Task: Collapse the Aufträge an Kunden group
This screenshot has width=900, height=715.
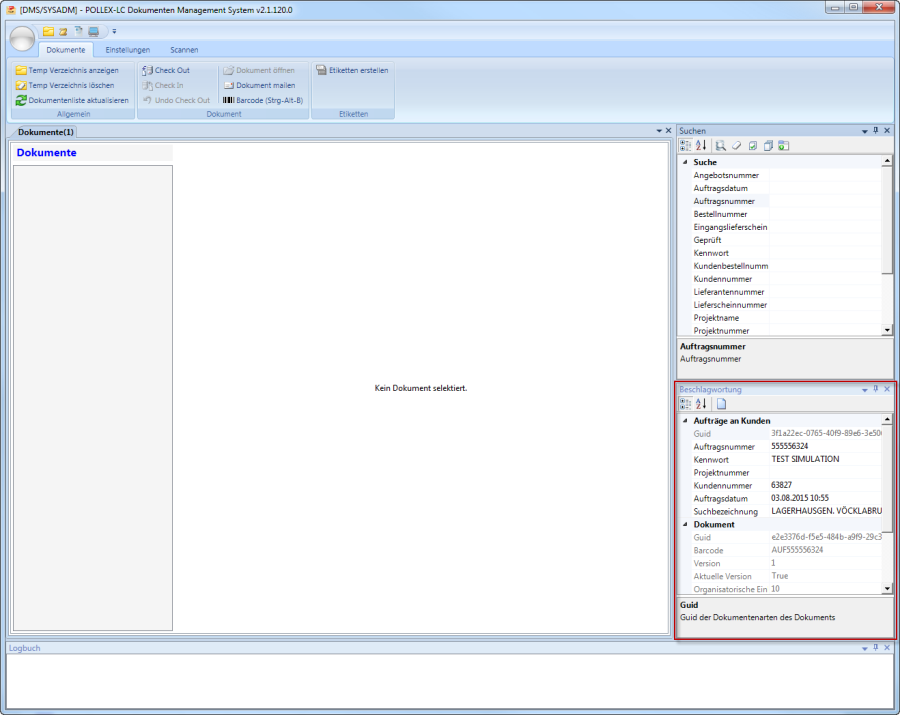Action: (685, 421)
